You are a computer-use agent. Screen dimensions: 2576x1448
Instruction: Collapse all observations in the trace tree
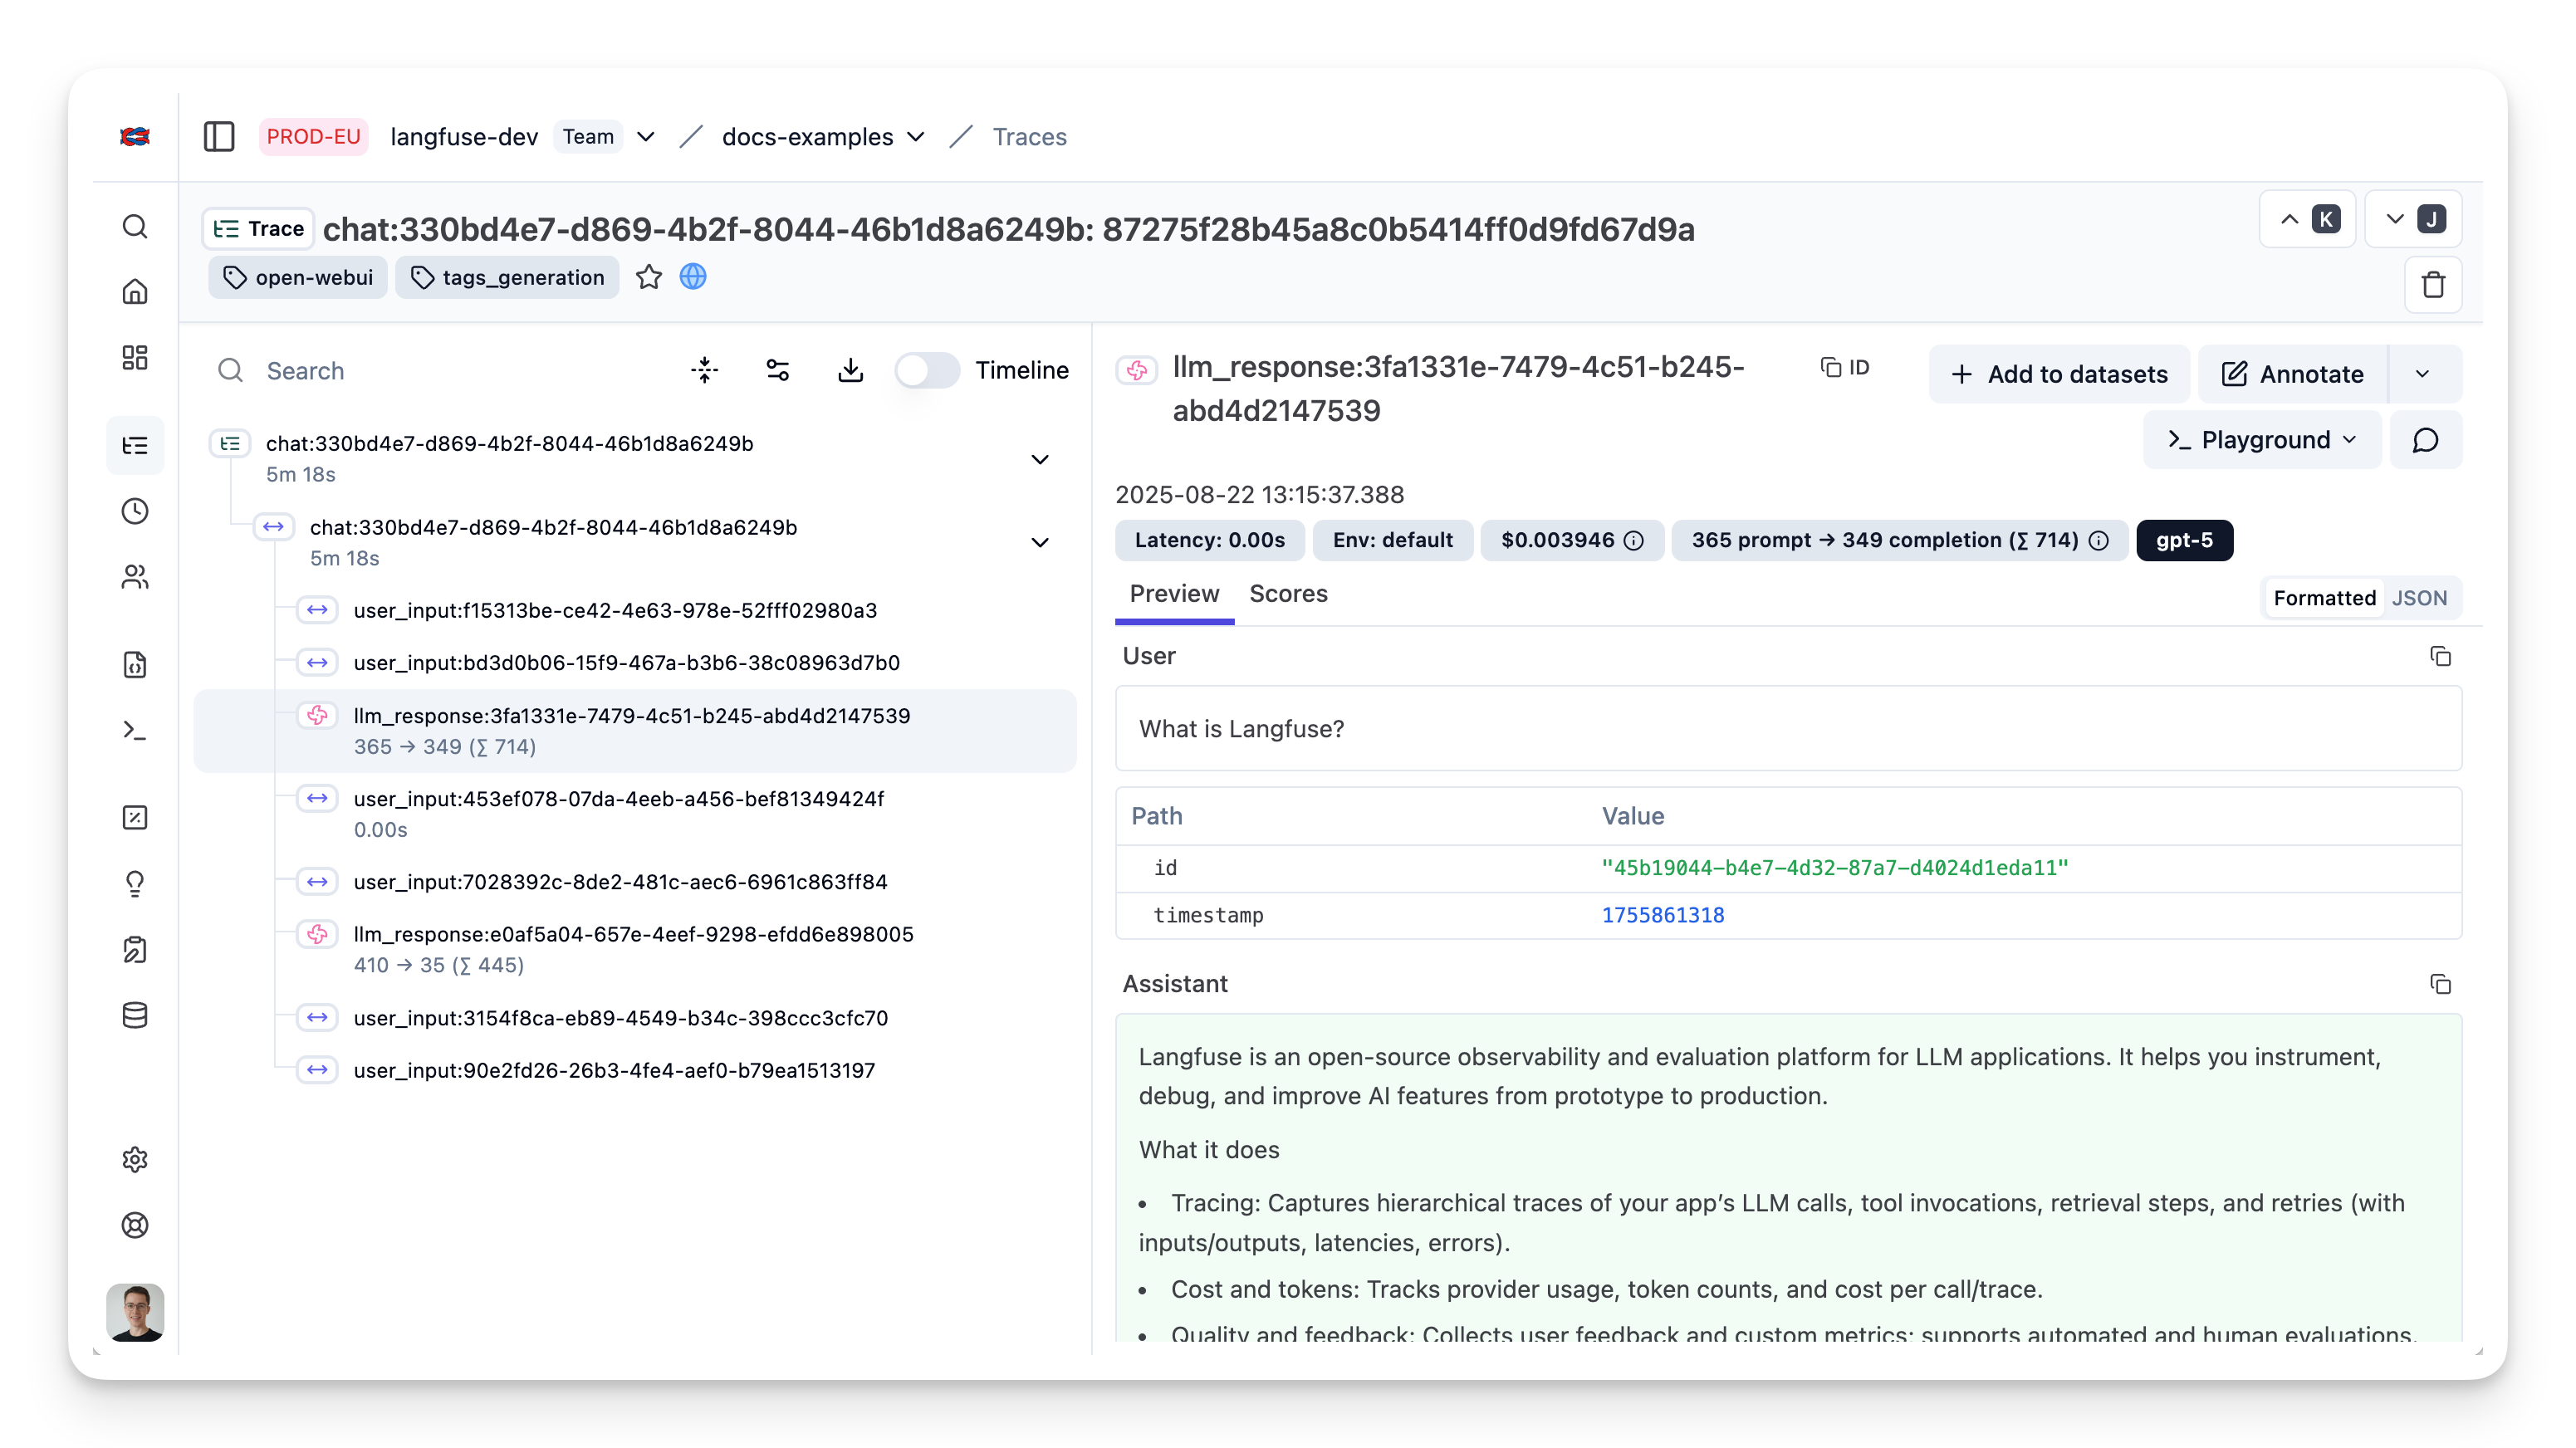(x=704, y=370)
